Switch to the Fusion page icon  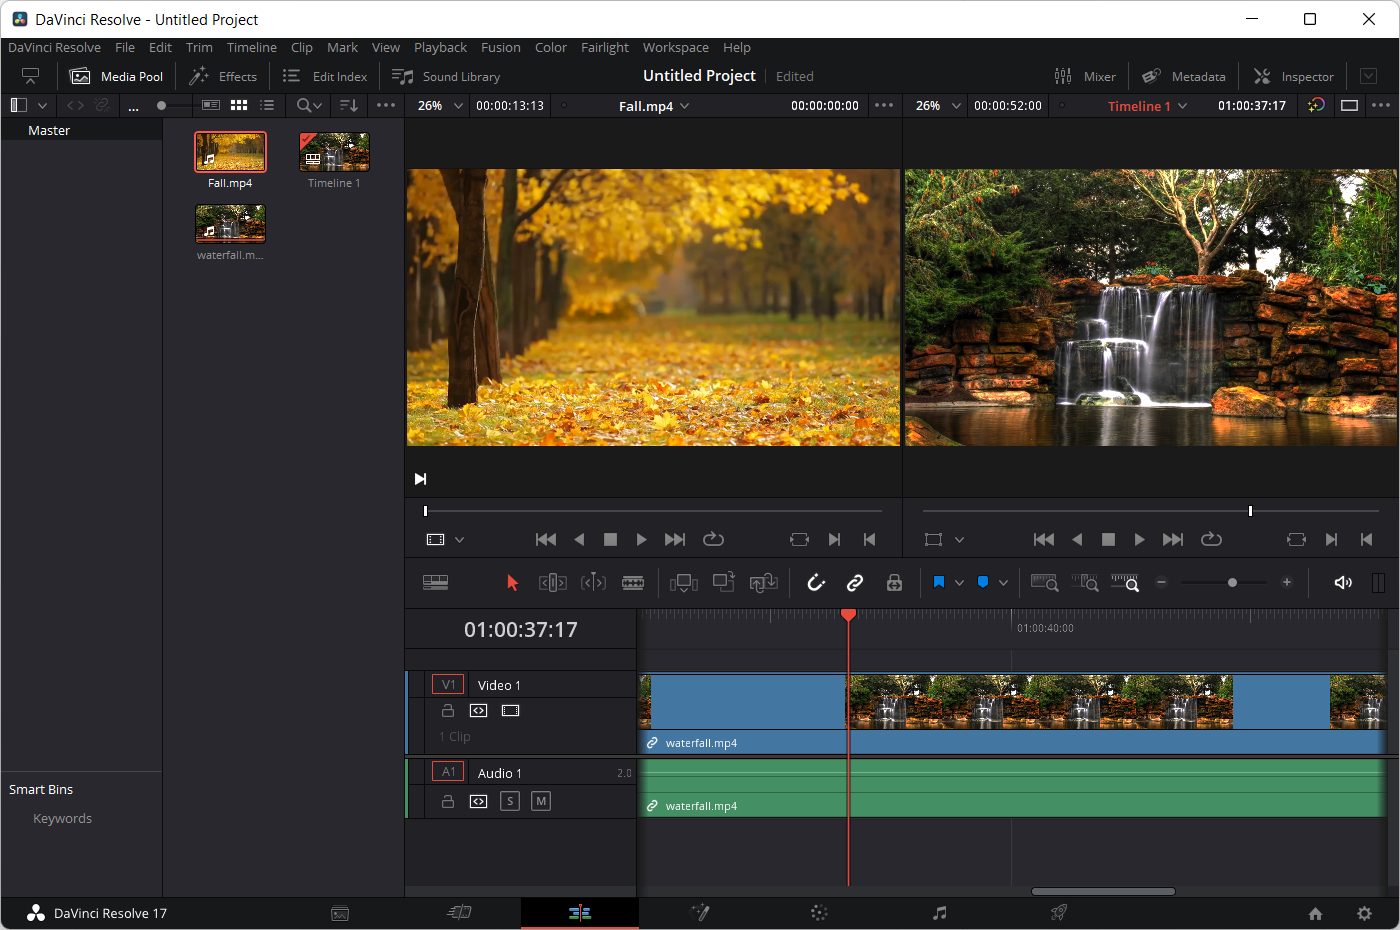click(x=700, y=912)
